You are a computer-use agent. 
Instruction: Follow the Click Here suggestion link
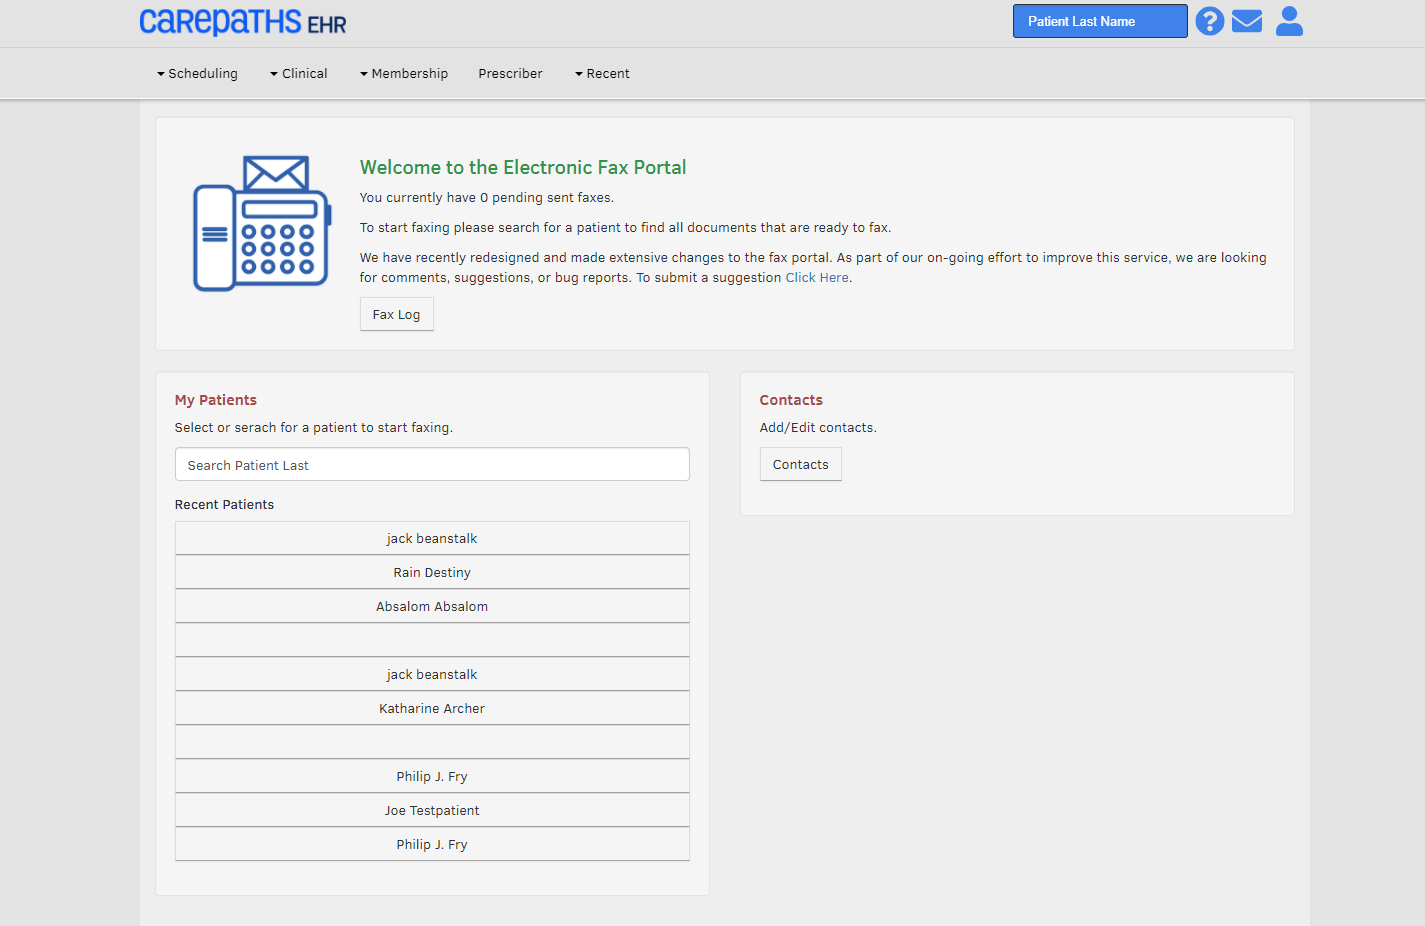tap(816, 278)
